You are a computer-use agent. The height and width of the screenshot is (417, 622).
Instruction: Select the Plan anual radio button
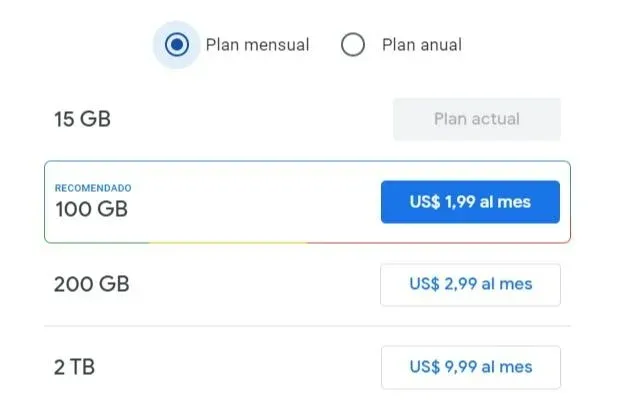(x=353, y=45)
